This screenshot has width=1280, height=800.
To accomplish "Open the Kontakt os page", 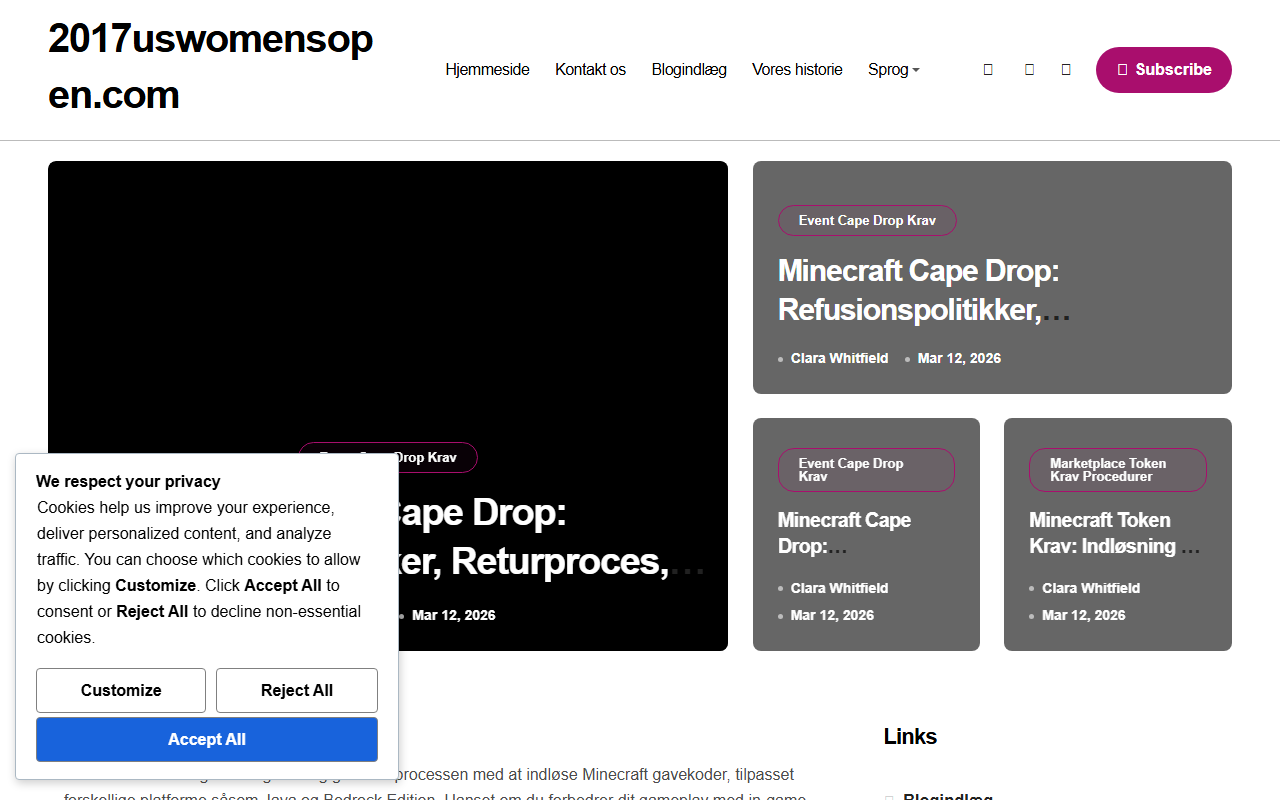I will pyautogui.click(x=590, y=70).
